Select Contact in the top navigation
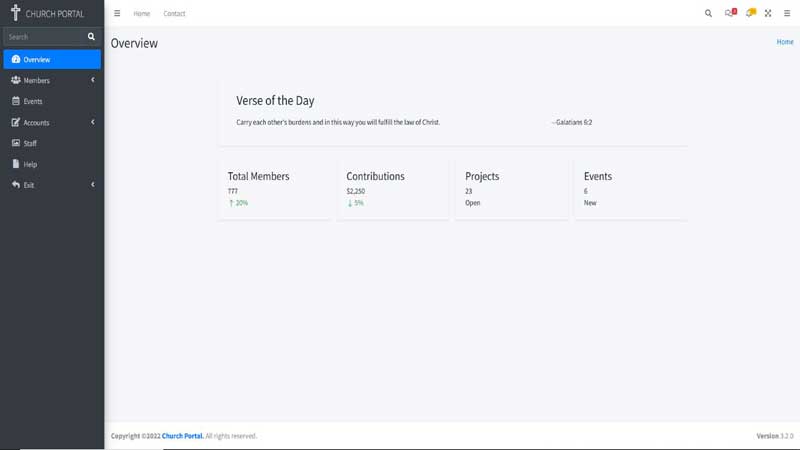This screenshot has width=800, height=450. point(174,14)
